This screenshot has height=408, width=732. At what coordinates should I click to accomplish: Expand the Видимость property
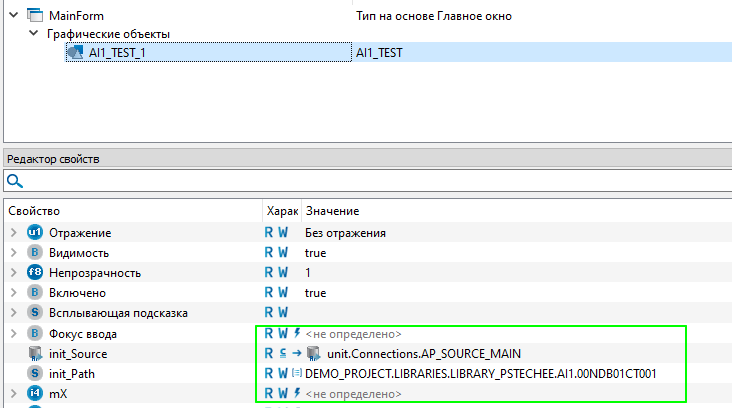(13, 253)
